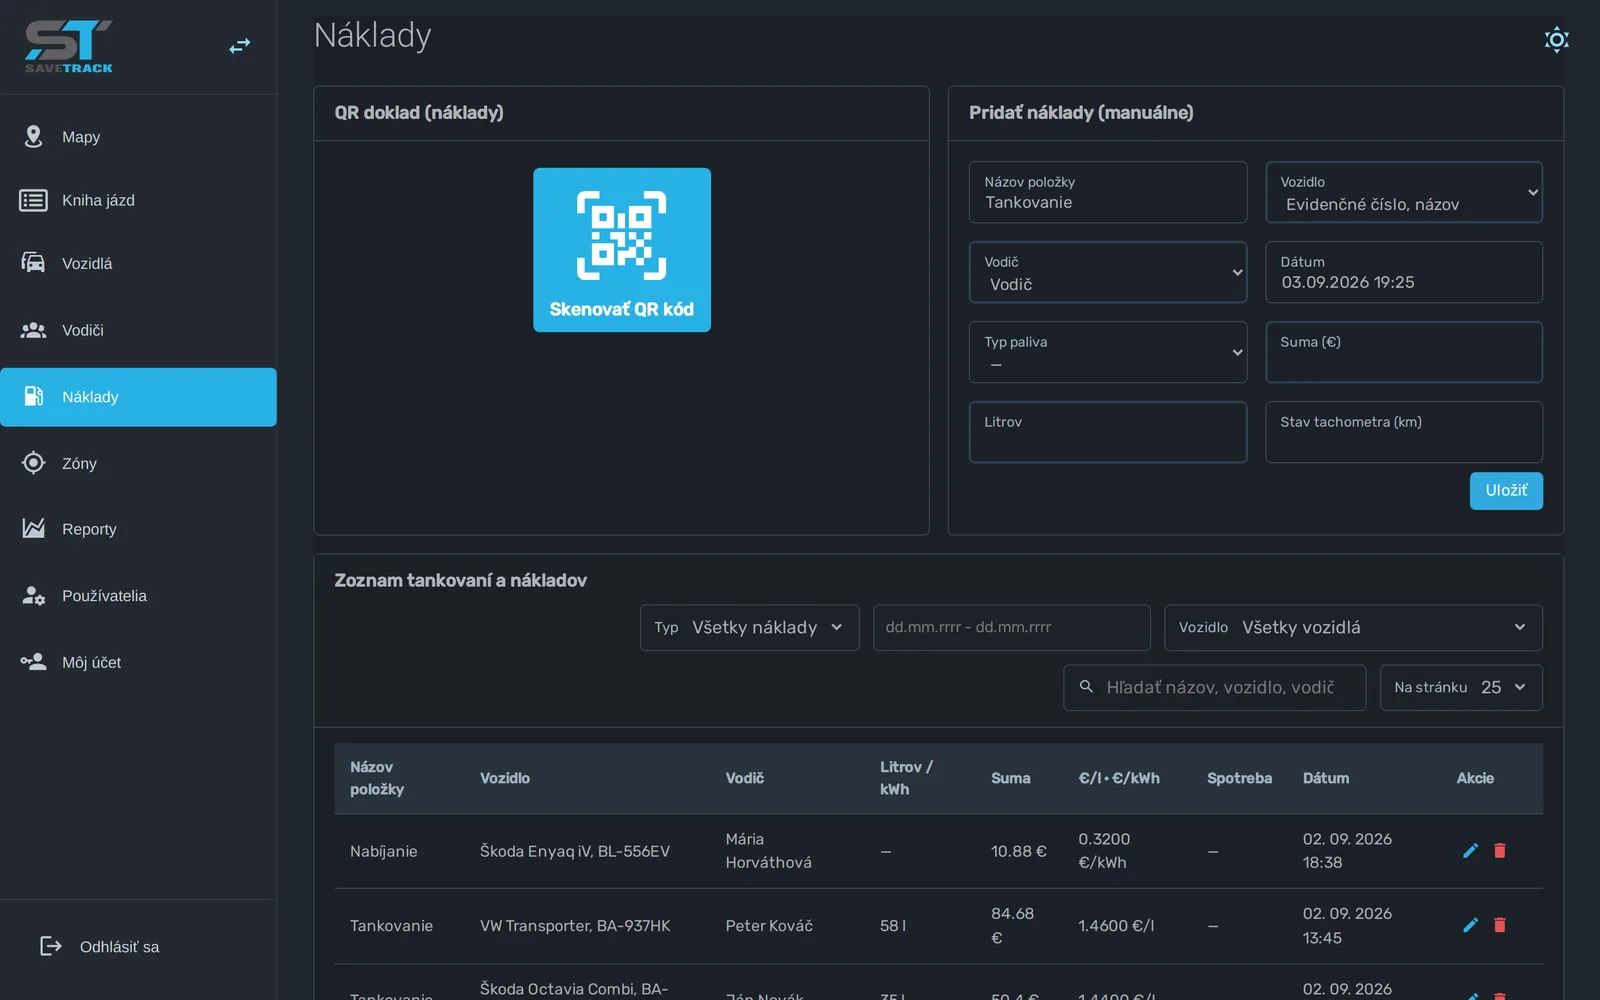
Task: Click the Kniha jázd list icon
Action: tap(33, 200)
